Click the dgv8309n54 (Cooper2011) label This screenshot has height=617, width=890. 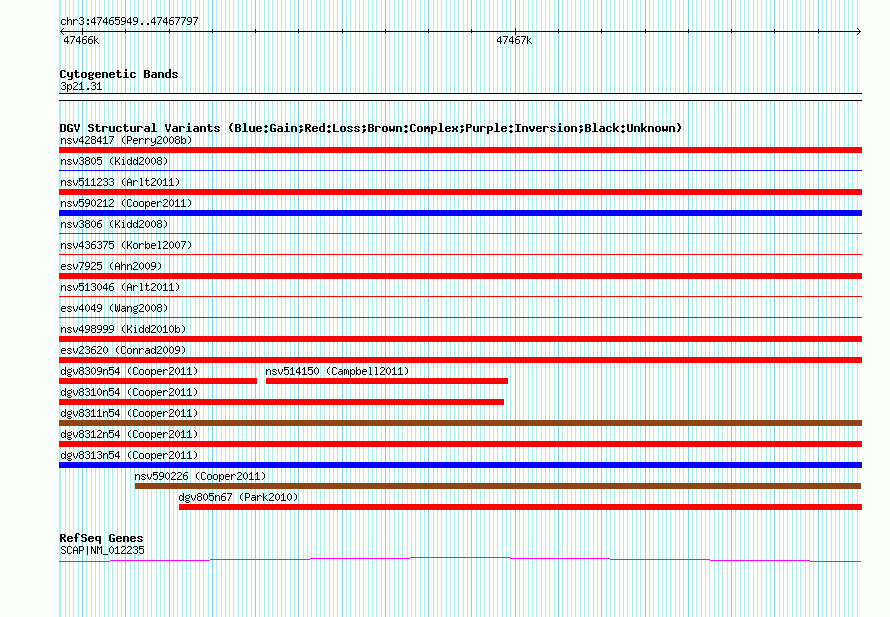[129, 371]
